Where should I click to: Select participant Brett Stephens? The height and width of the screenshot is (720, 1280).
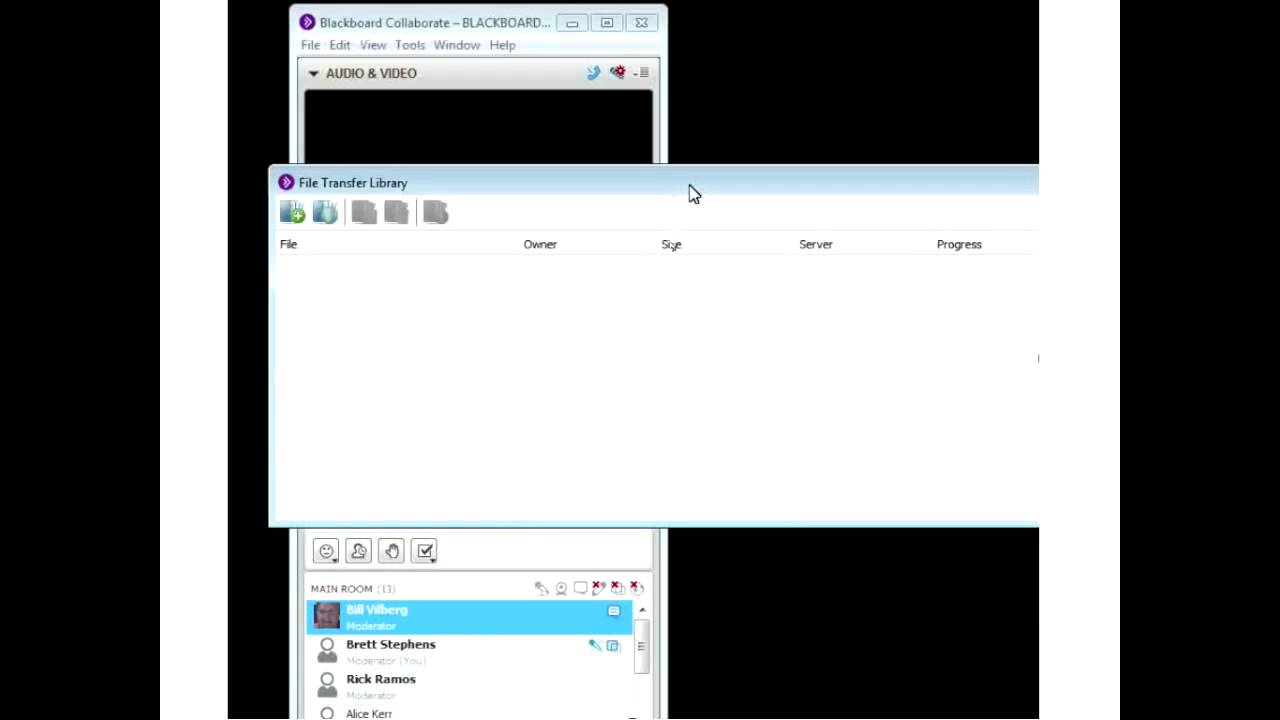(x=469, y=652)
